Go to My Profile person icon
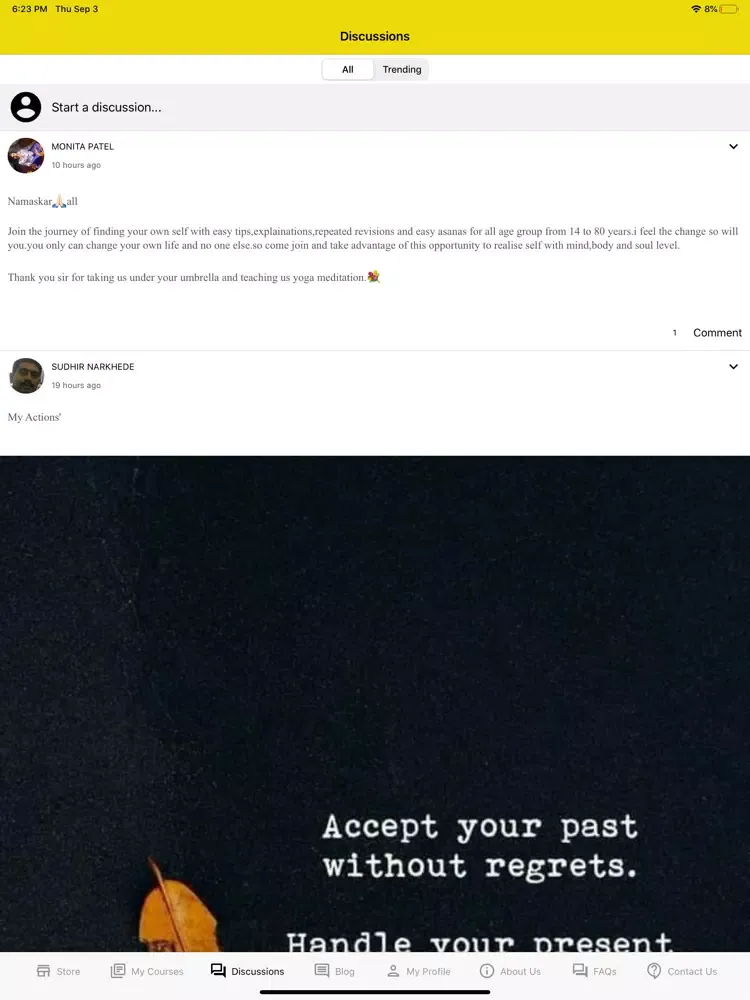This screenshot has width=750, height=1000. (x=393, y=971)
